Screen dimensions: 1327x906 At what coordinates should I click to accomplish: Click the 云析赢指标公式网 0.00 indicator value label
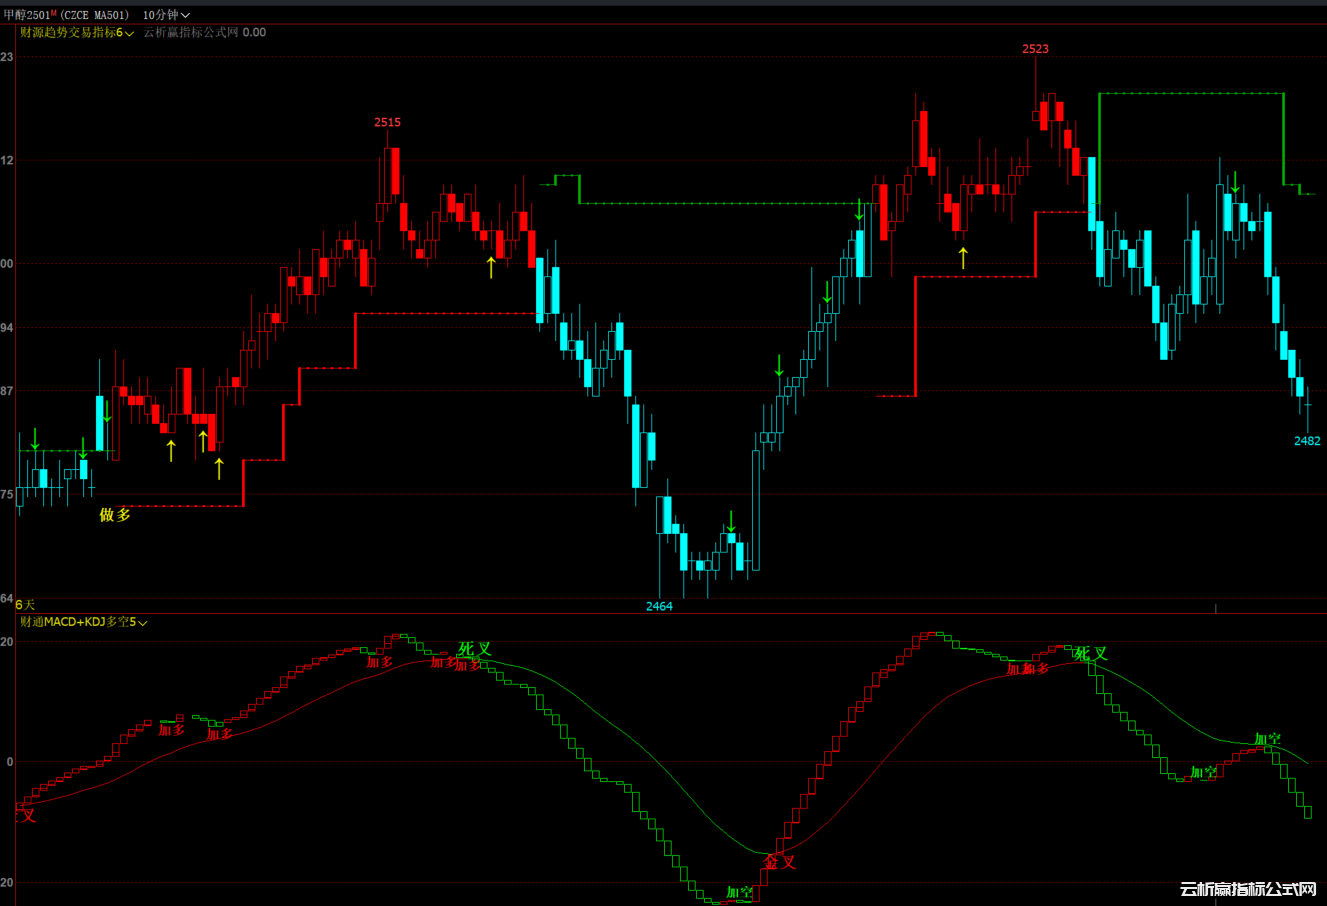point(204,33)
